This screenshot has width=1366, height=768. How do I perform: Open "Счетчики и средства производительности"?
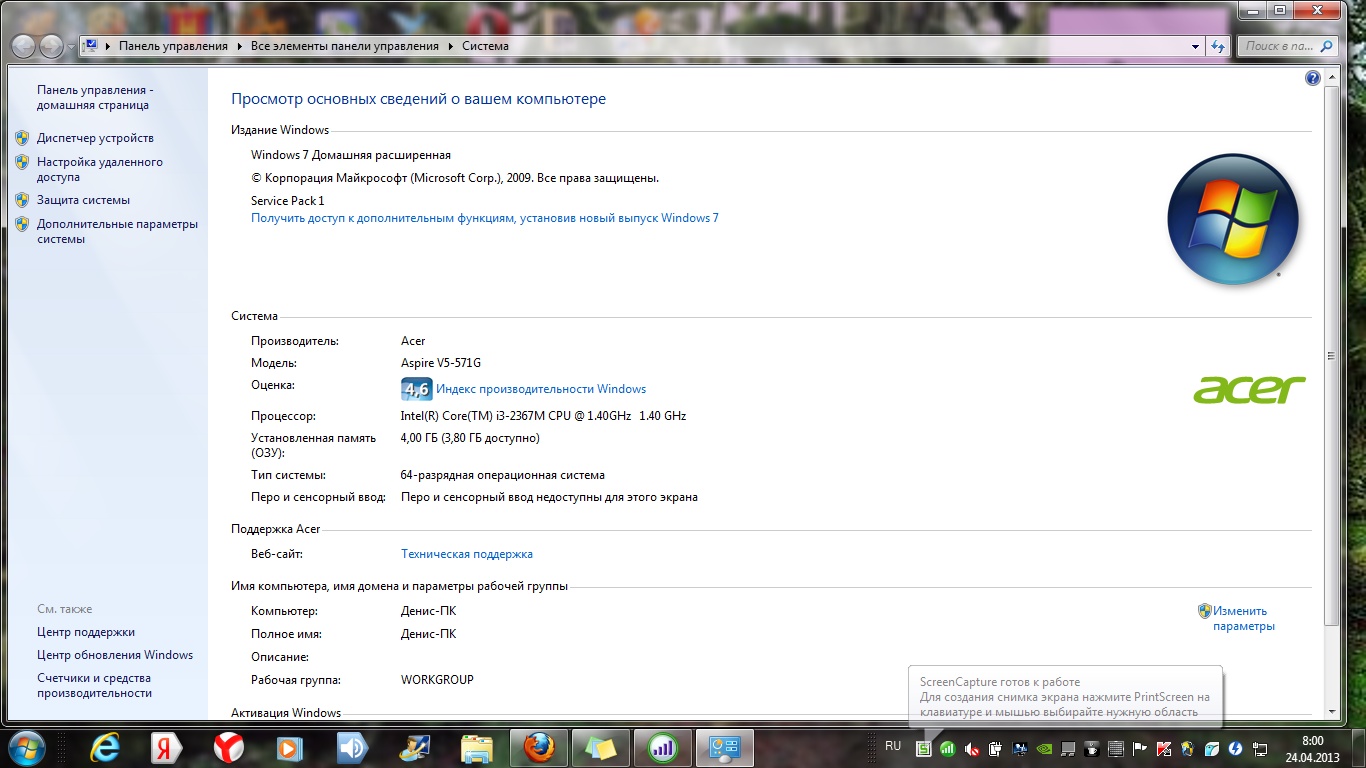point(95,685)
